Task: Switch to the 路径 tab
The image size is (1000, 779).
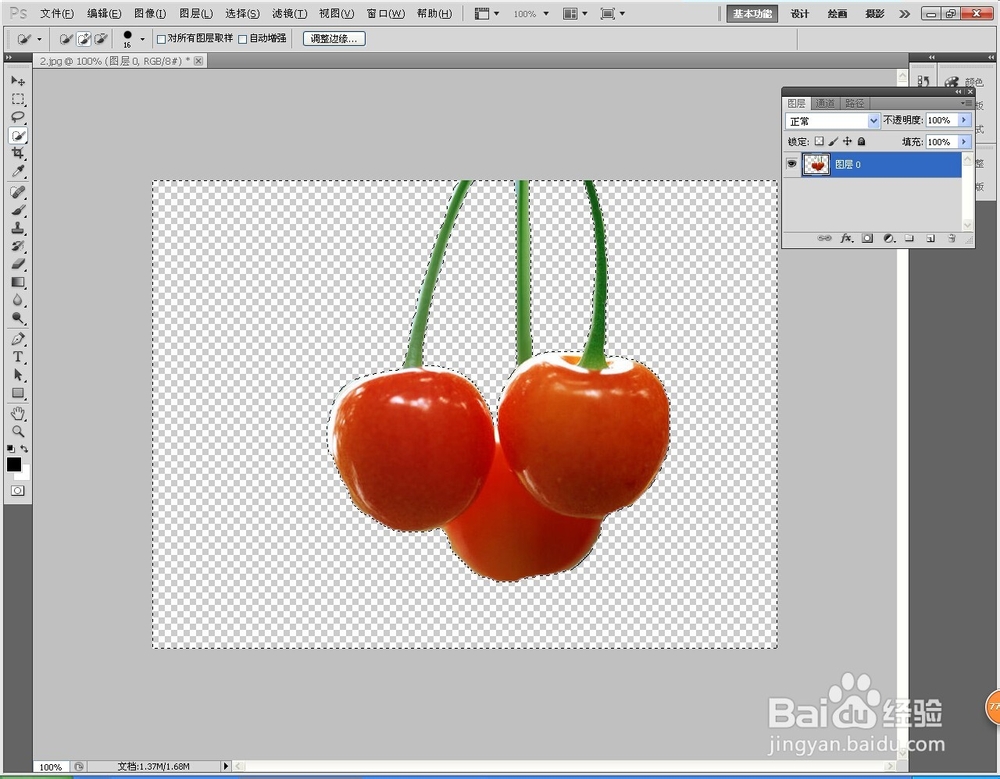Action: [x=854, y=103]
